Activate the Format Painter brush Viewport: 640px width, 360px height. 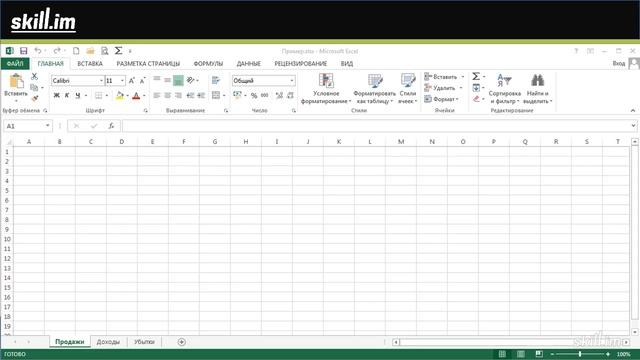click(x=35, y=98)
